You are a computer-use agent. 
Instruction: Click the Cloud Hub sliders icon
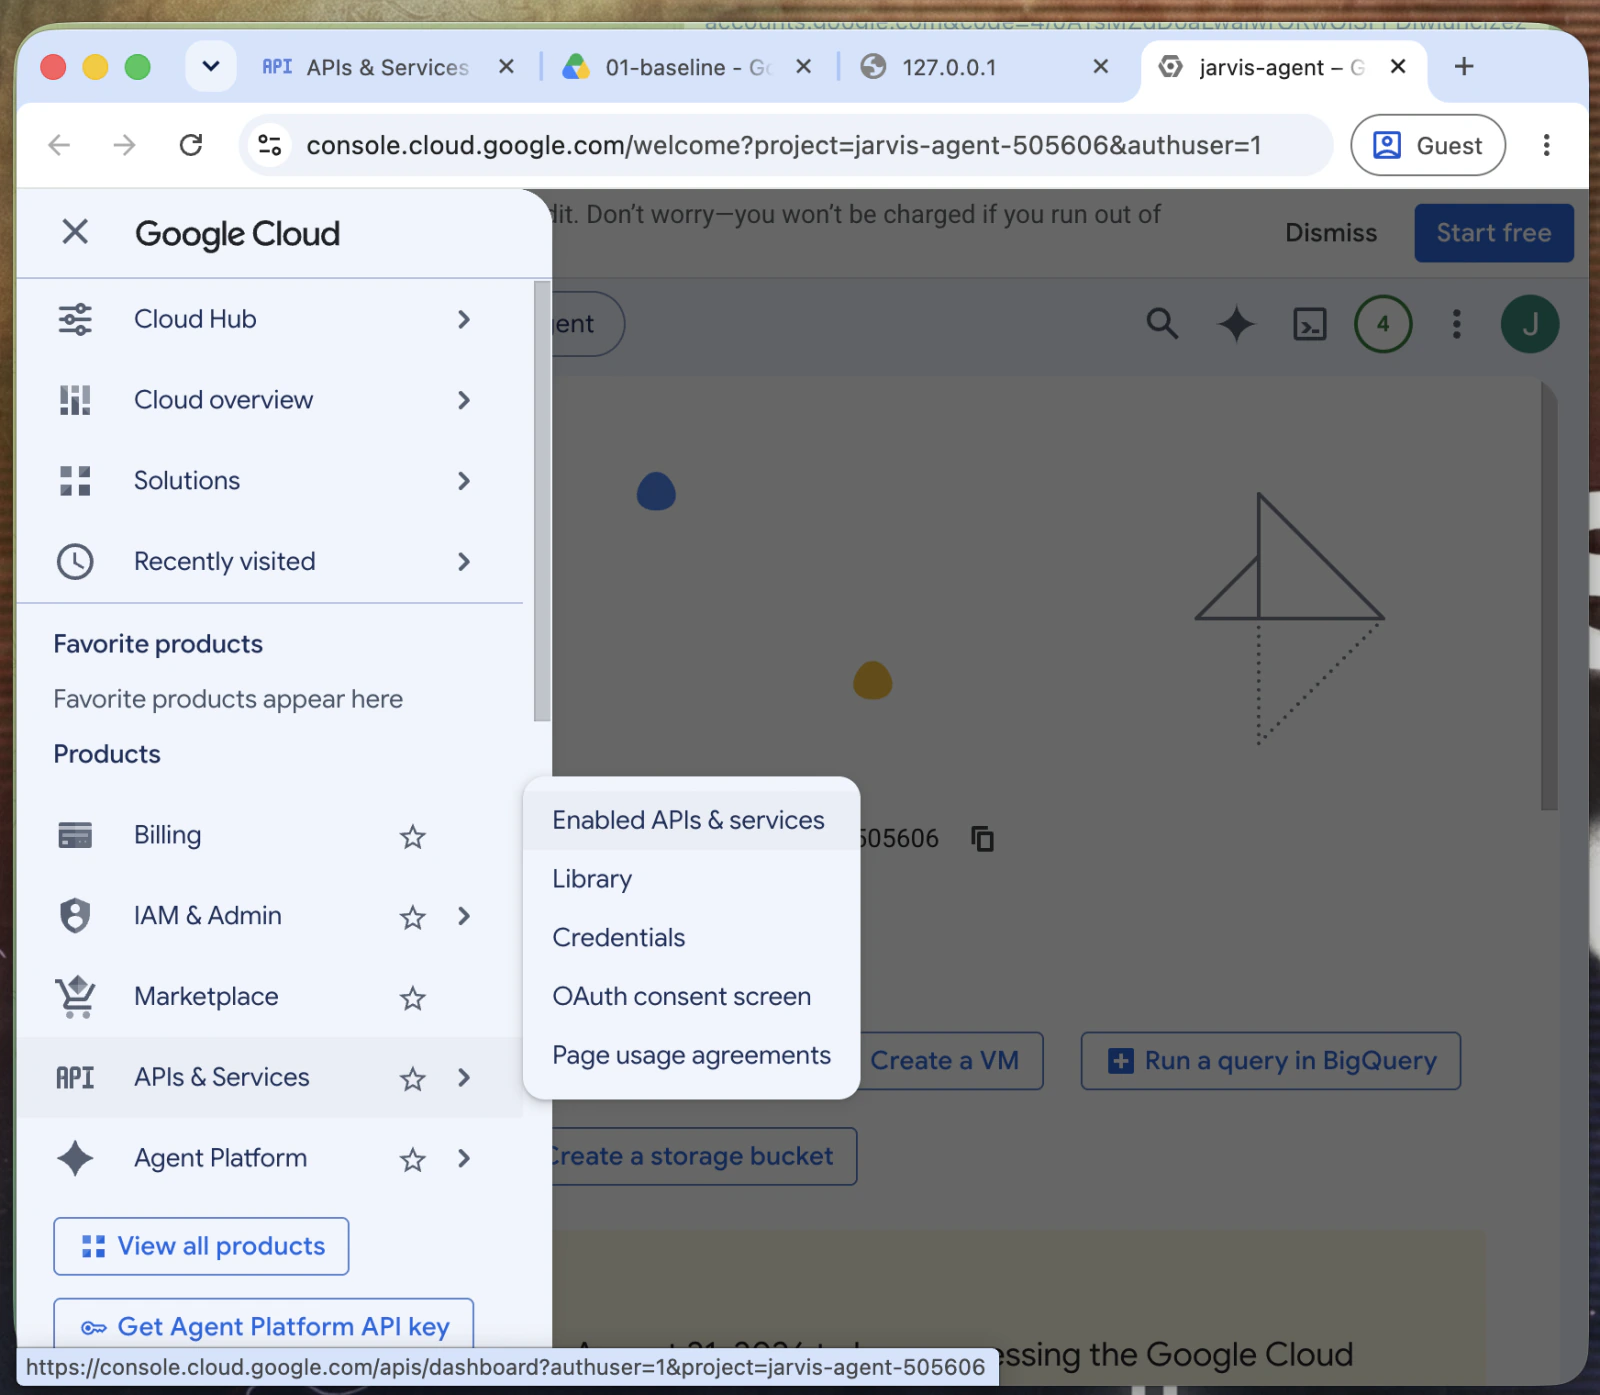[x=75, y=319]
